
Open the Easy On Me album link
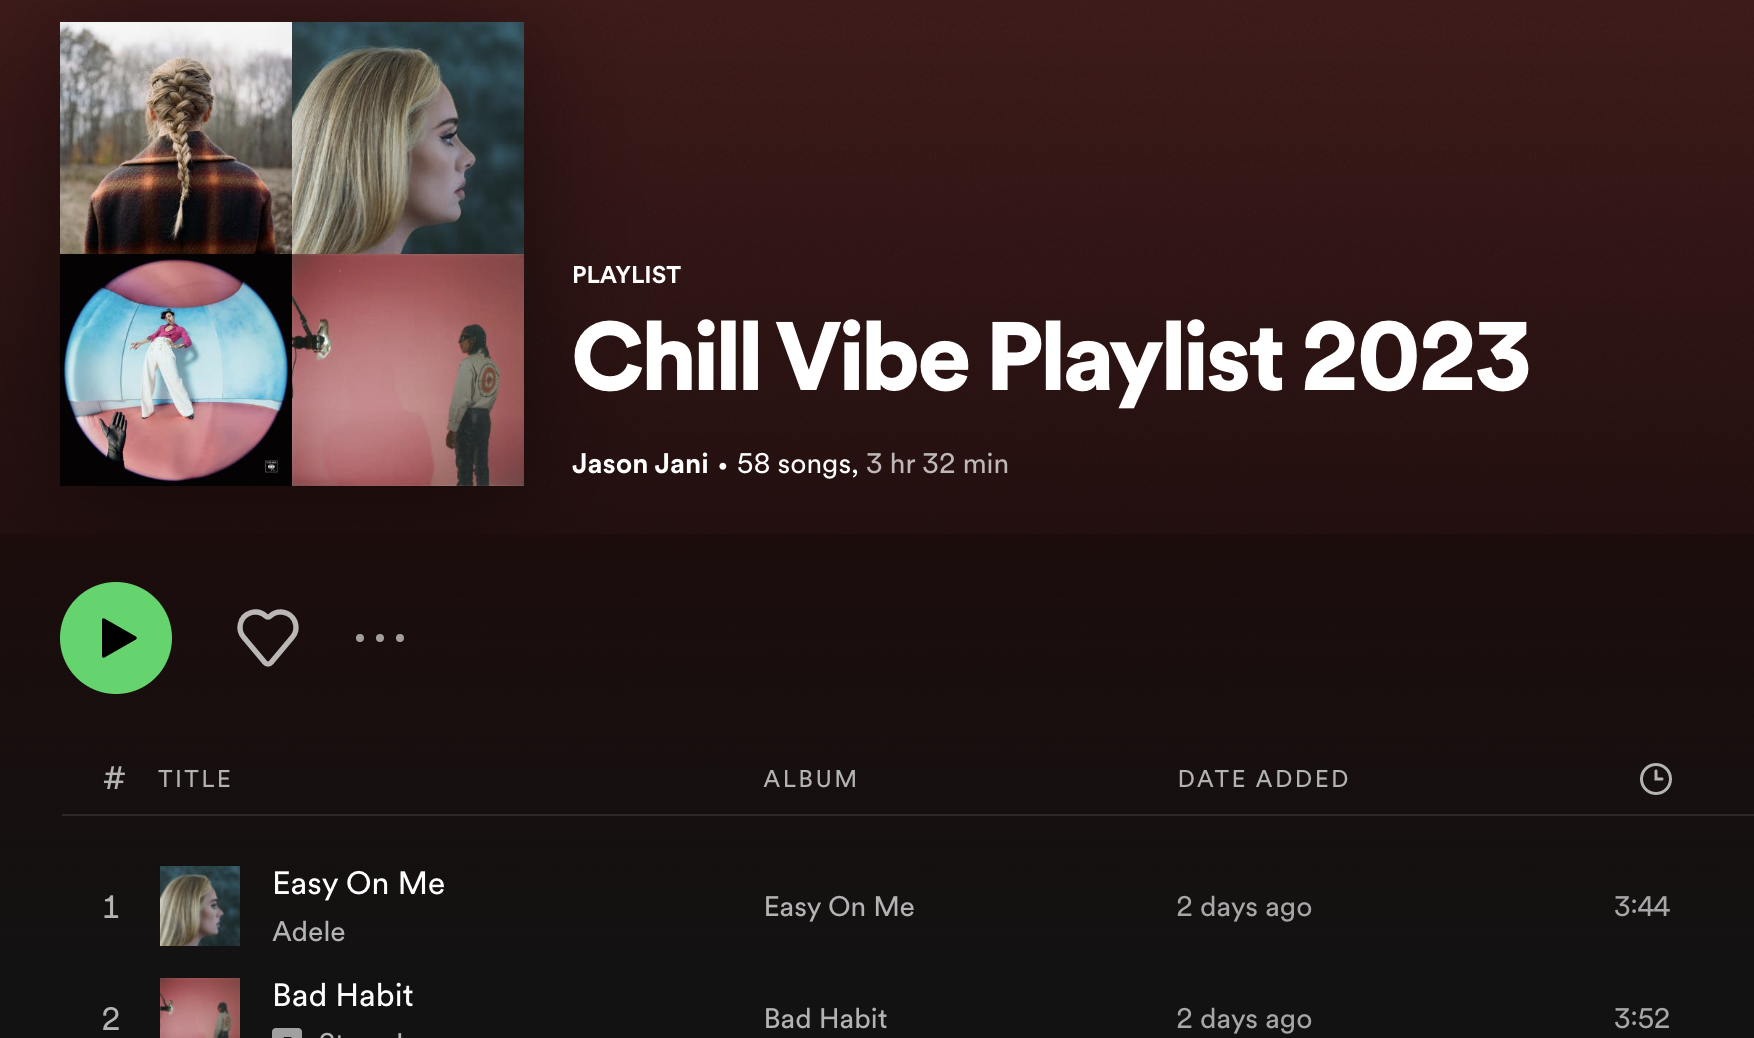point(839,907)
